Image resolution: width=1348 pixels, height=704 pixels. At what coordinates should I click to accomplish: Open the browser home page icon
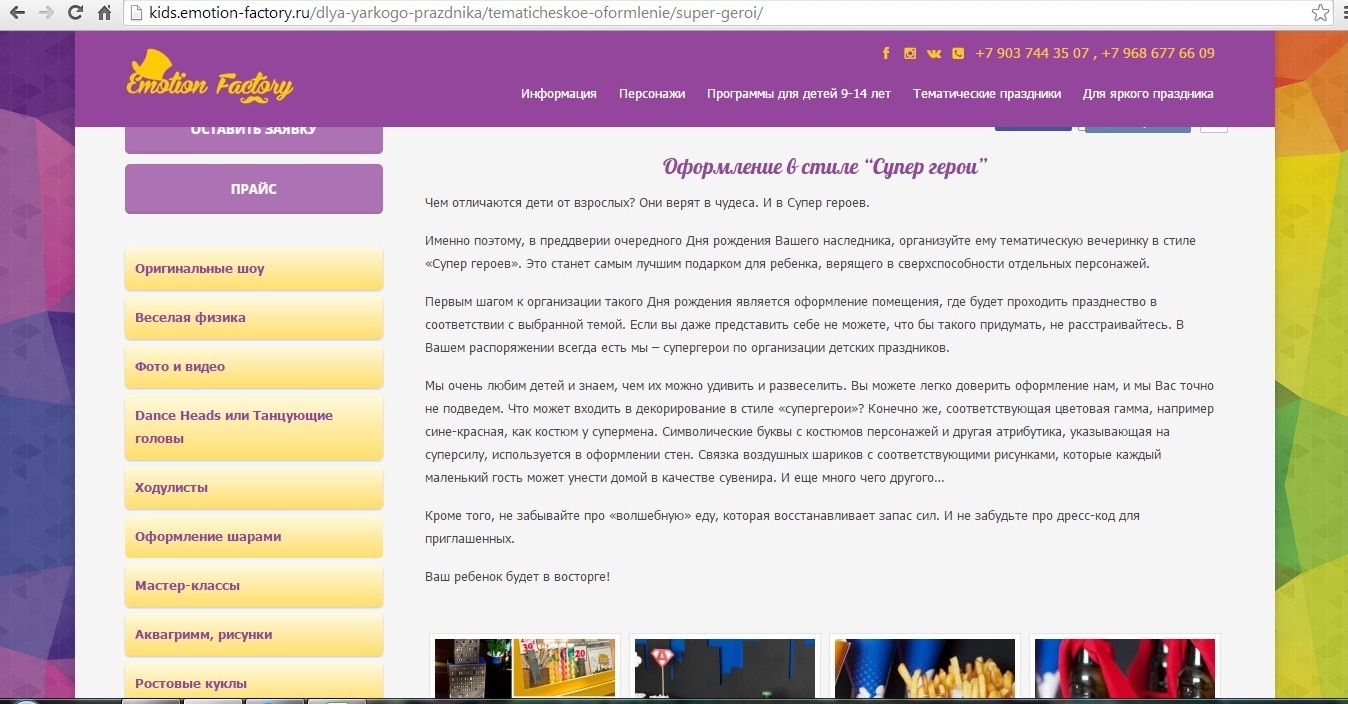pyautogui.click(x=104, y=13)
